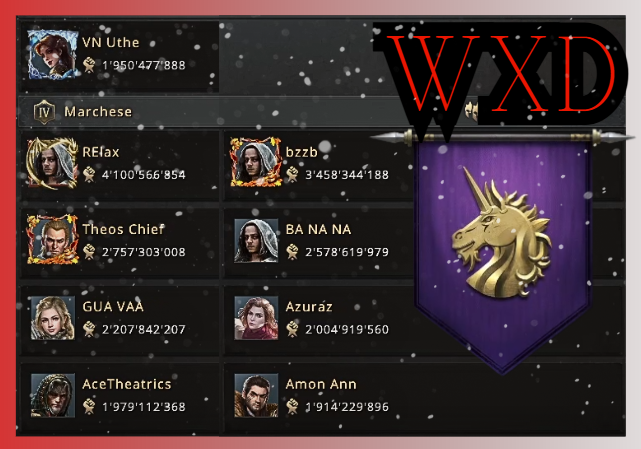Click the power fist icon under GUA VAA
Viewport: 641px width, 449px height.
click(x=89, y=329)
